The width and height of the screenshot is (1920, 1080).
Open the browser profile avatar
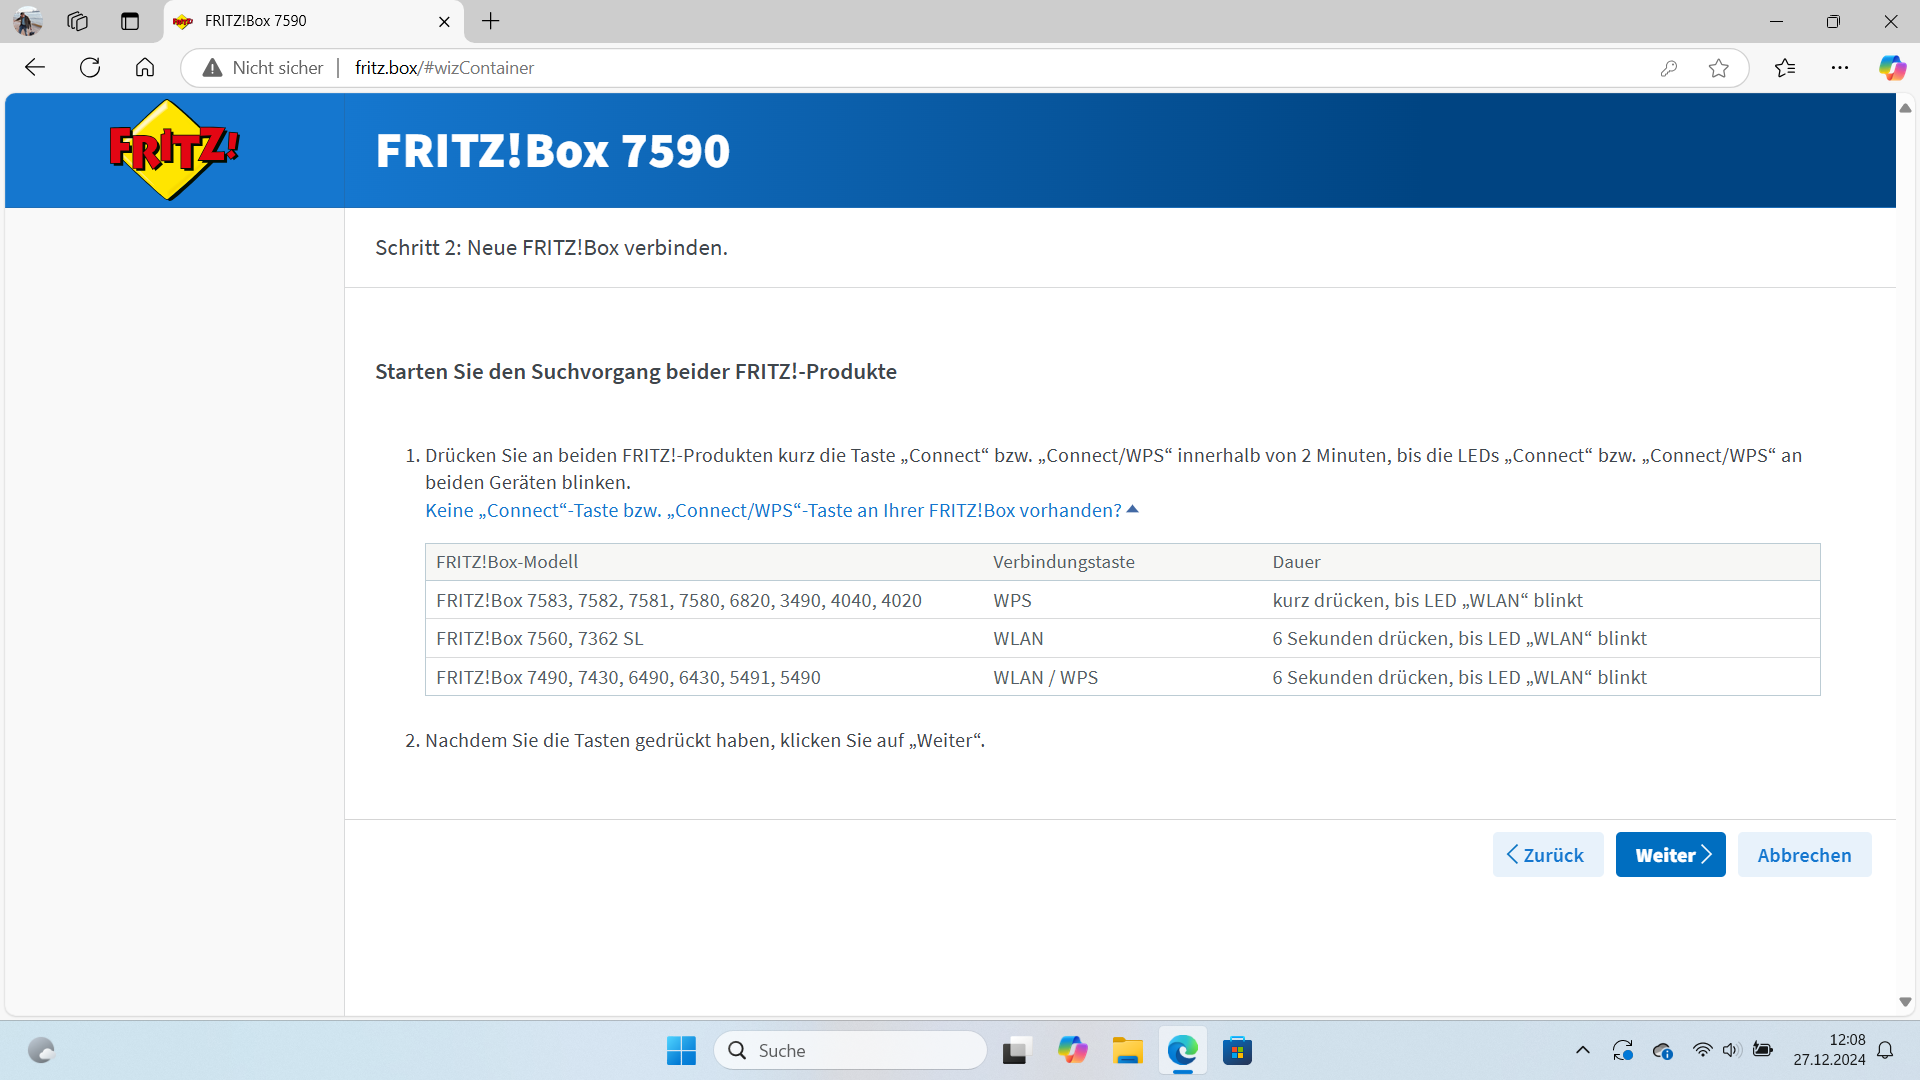(x=28, y=21)
